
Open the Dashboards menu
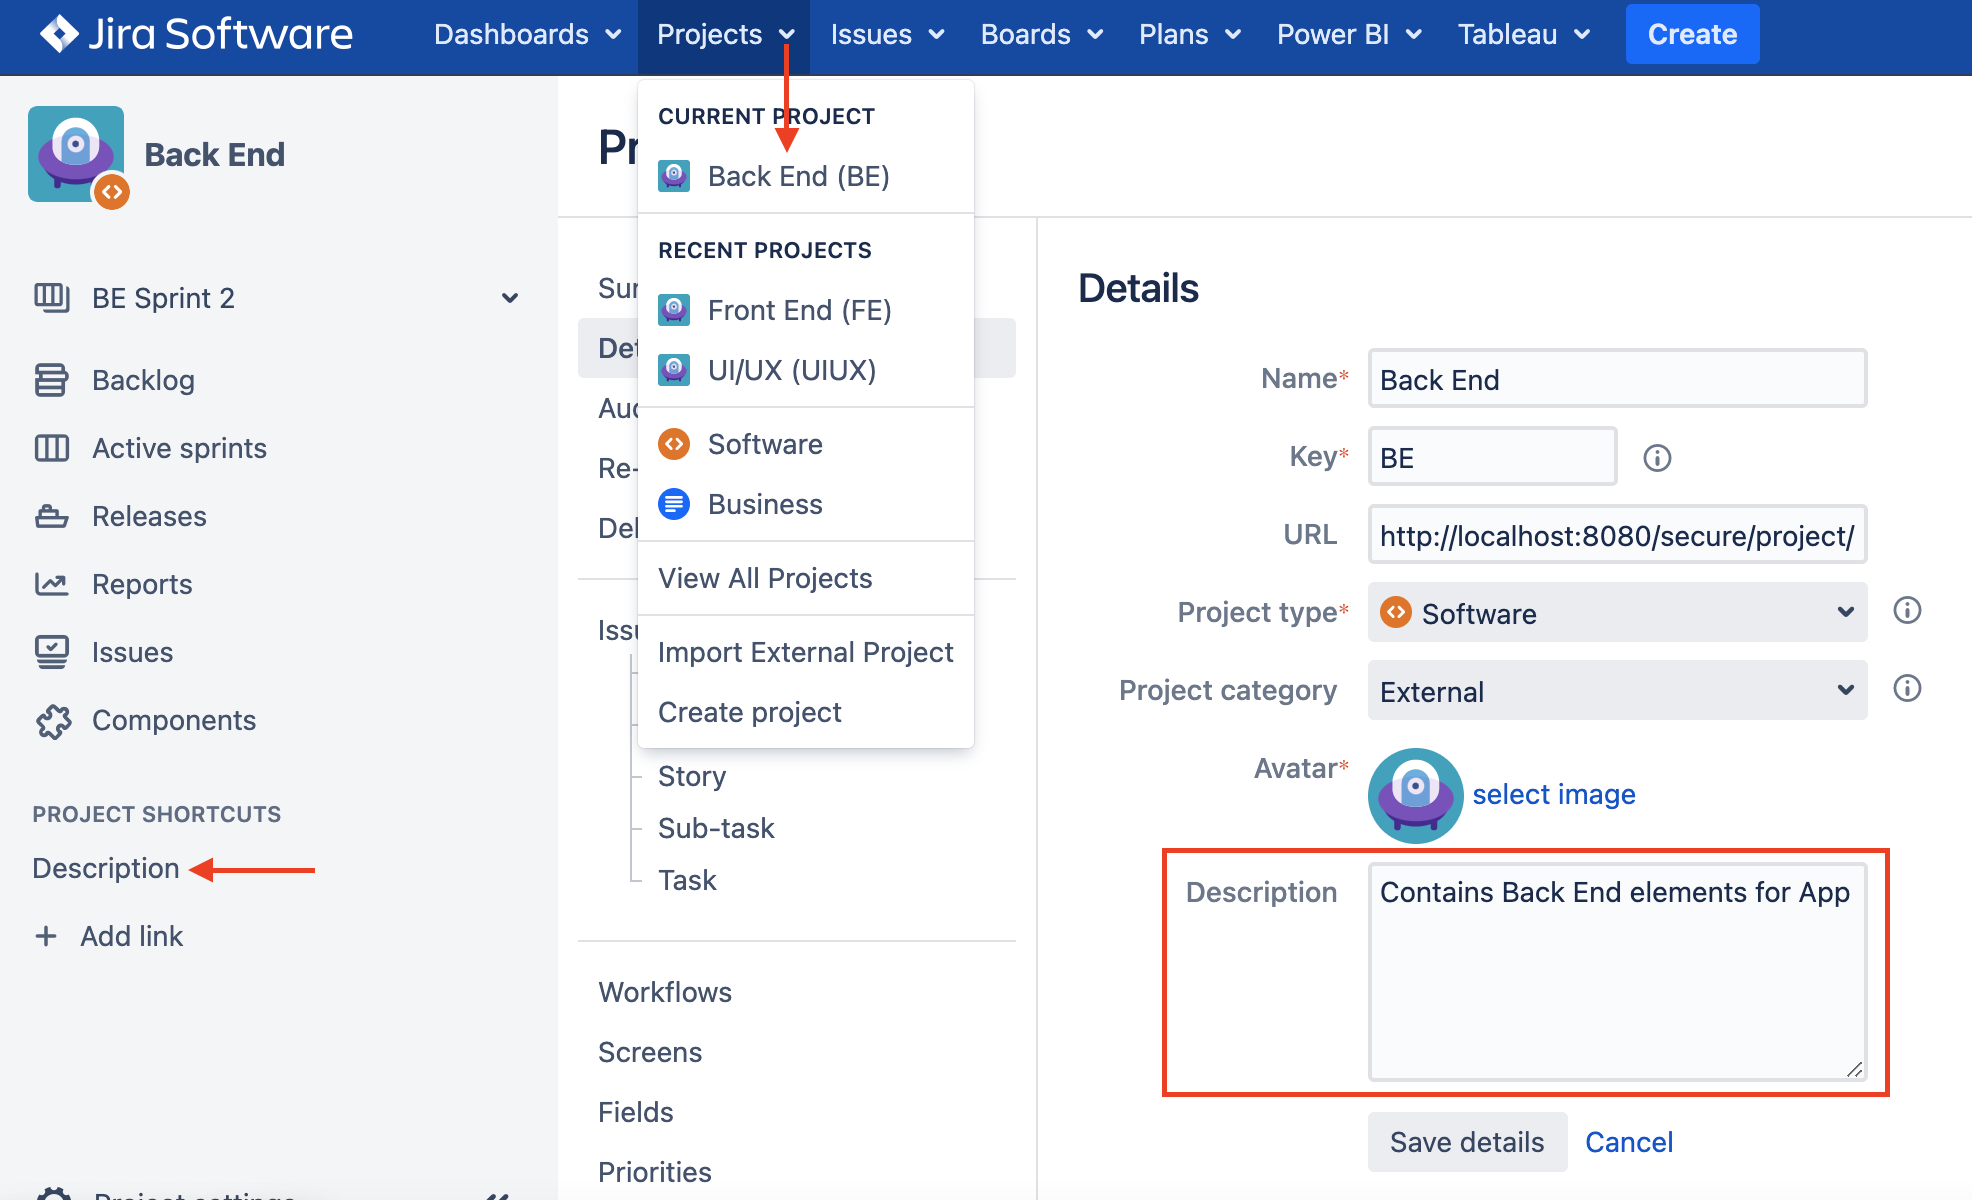coord(527,35)
